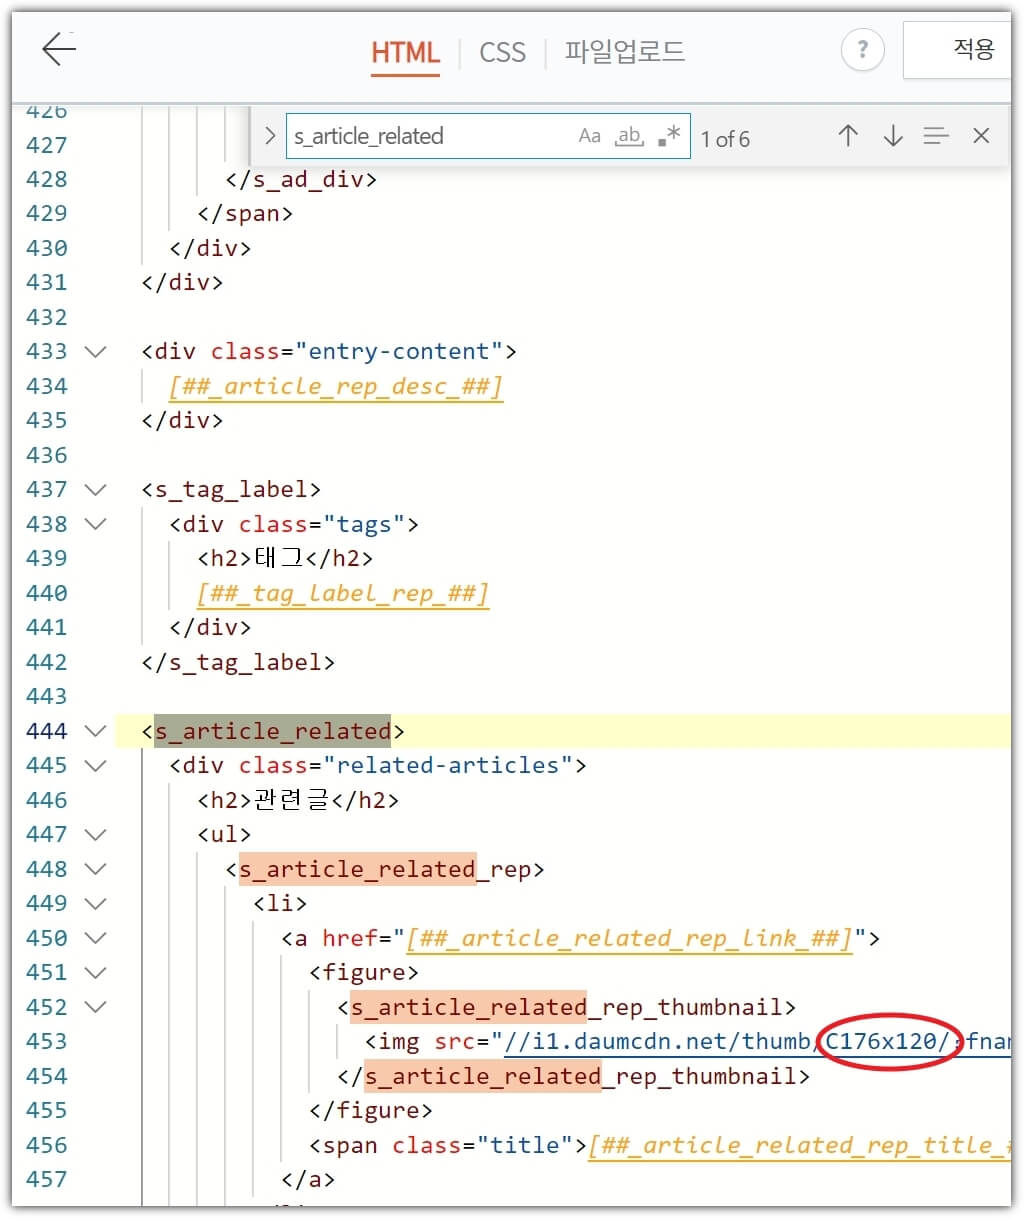
Task: Open the help question mark icon
Action: pyautogui.click(x=862, y=50)
